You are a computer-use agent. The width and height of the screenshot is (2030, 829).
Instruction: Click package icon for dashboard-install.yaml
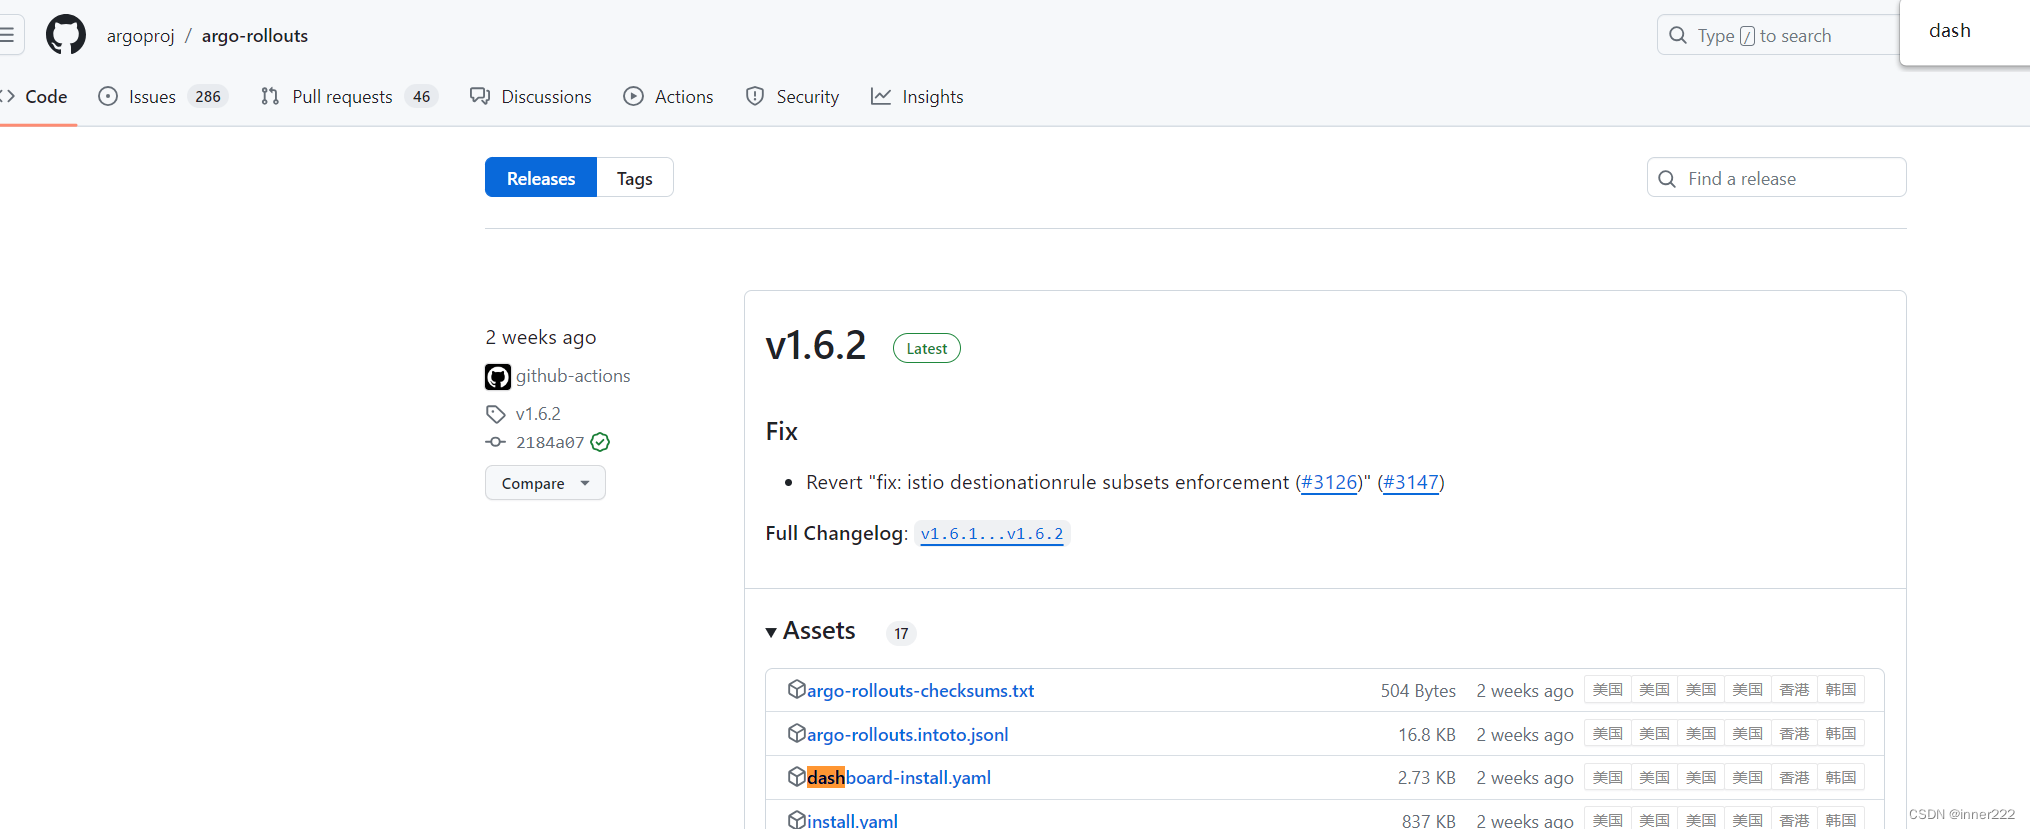[797, 777]
